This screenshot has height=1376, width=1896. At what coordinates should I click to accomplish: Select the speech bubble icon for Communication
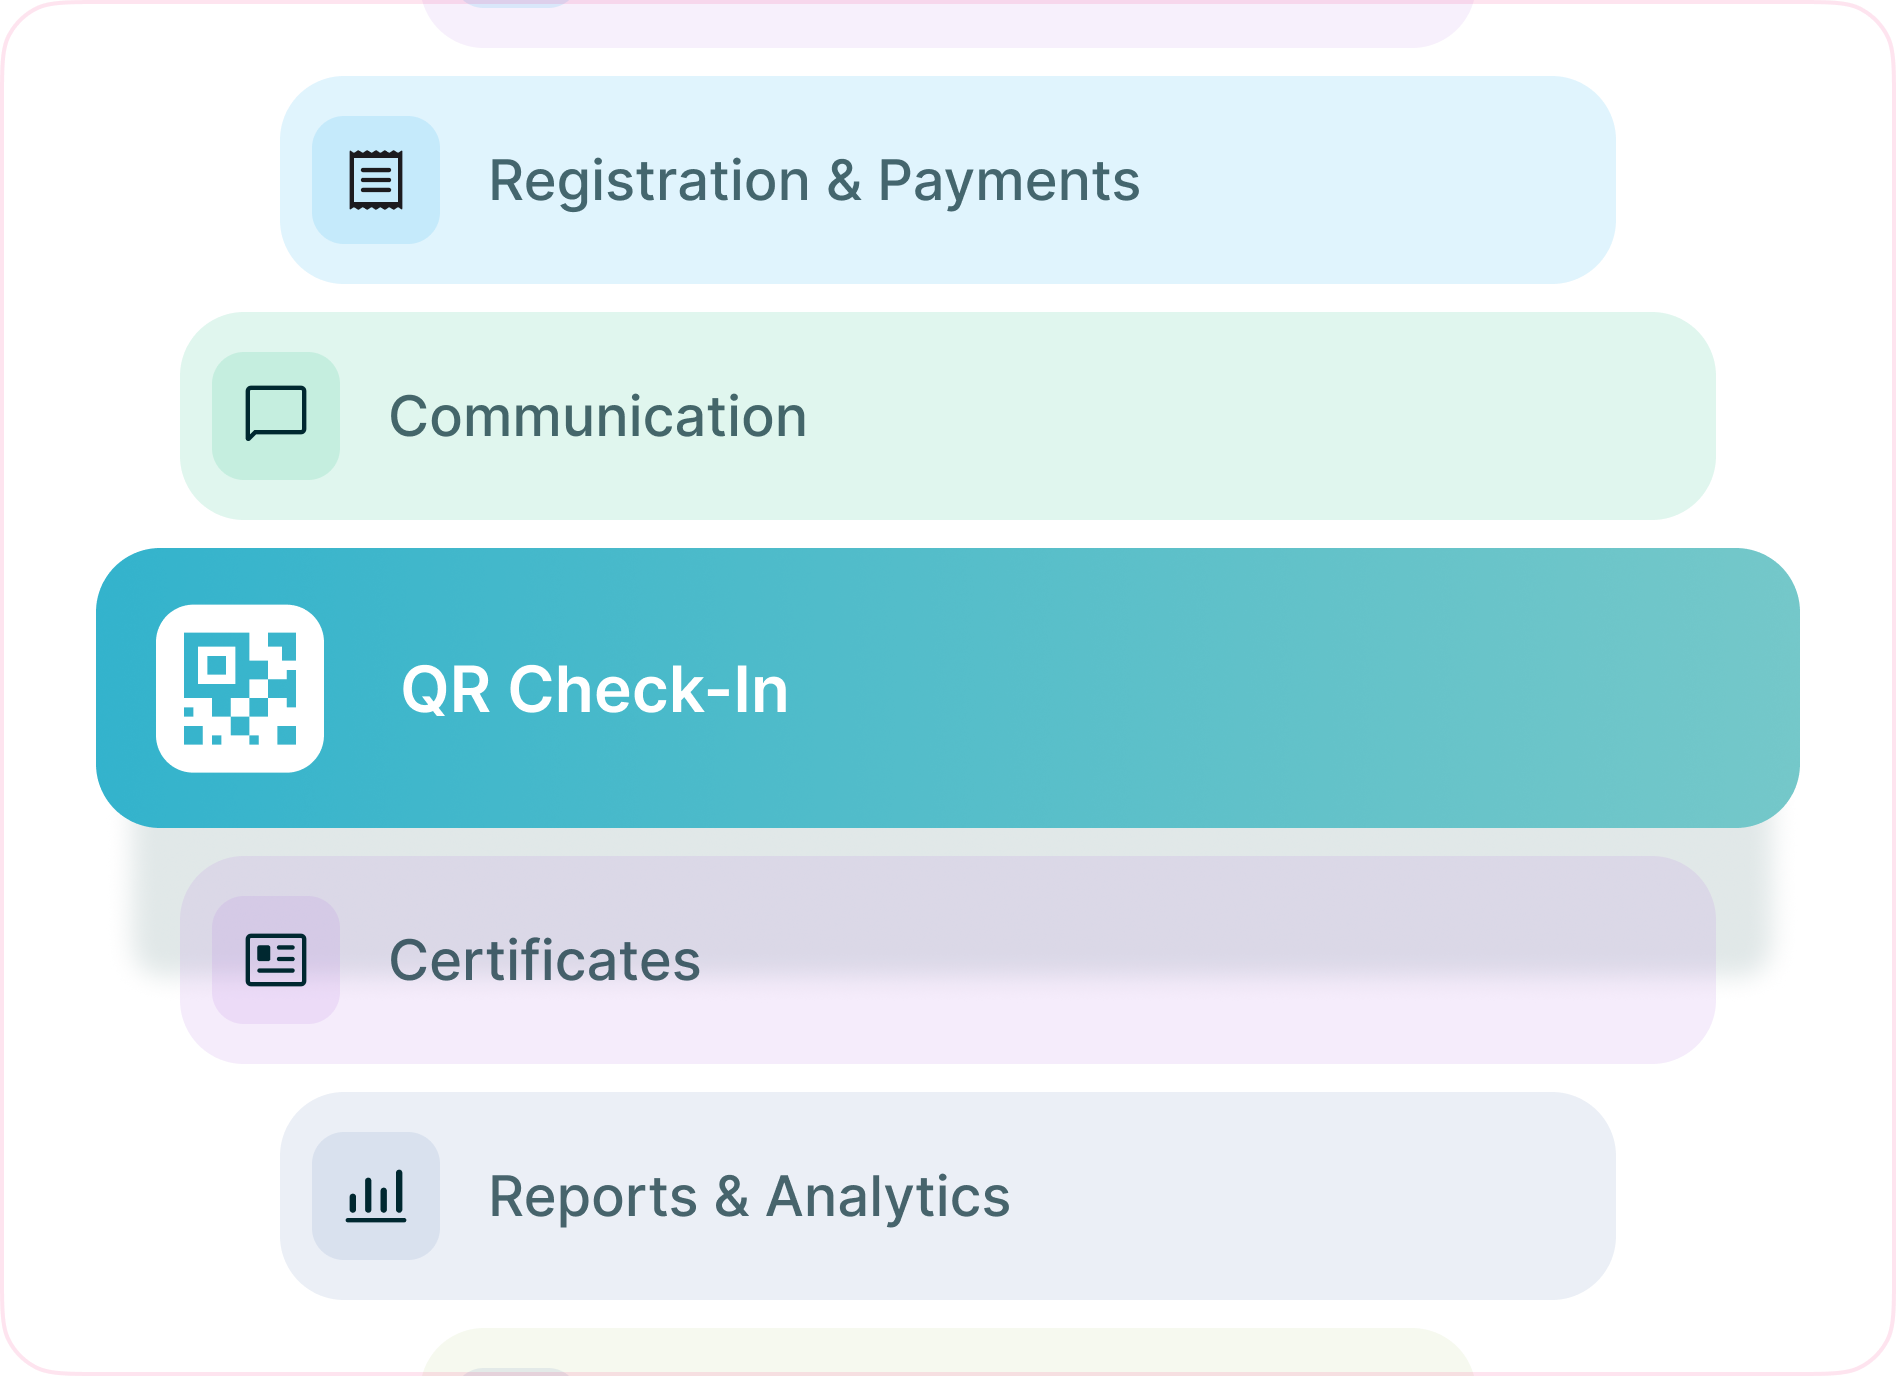275,416
